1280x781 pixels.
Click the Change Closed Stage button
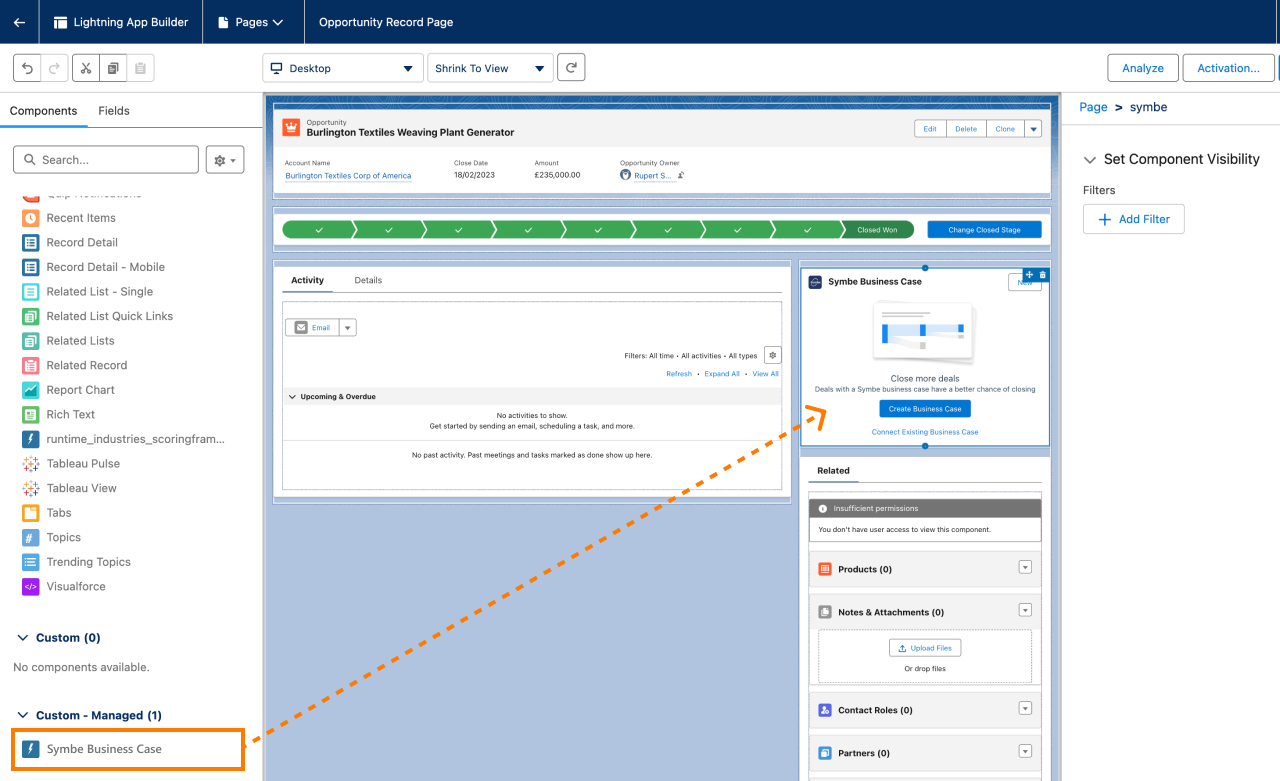[984, 230]
